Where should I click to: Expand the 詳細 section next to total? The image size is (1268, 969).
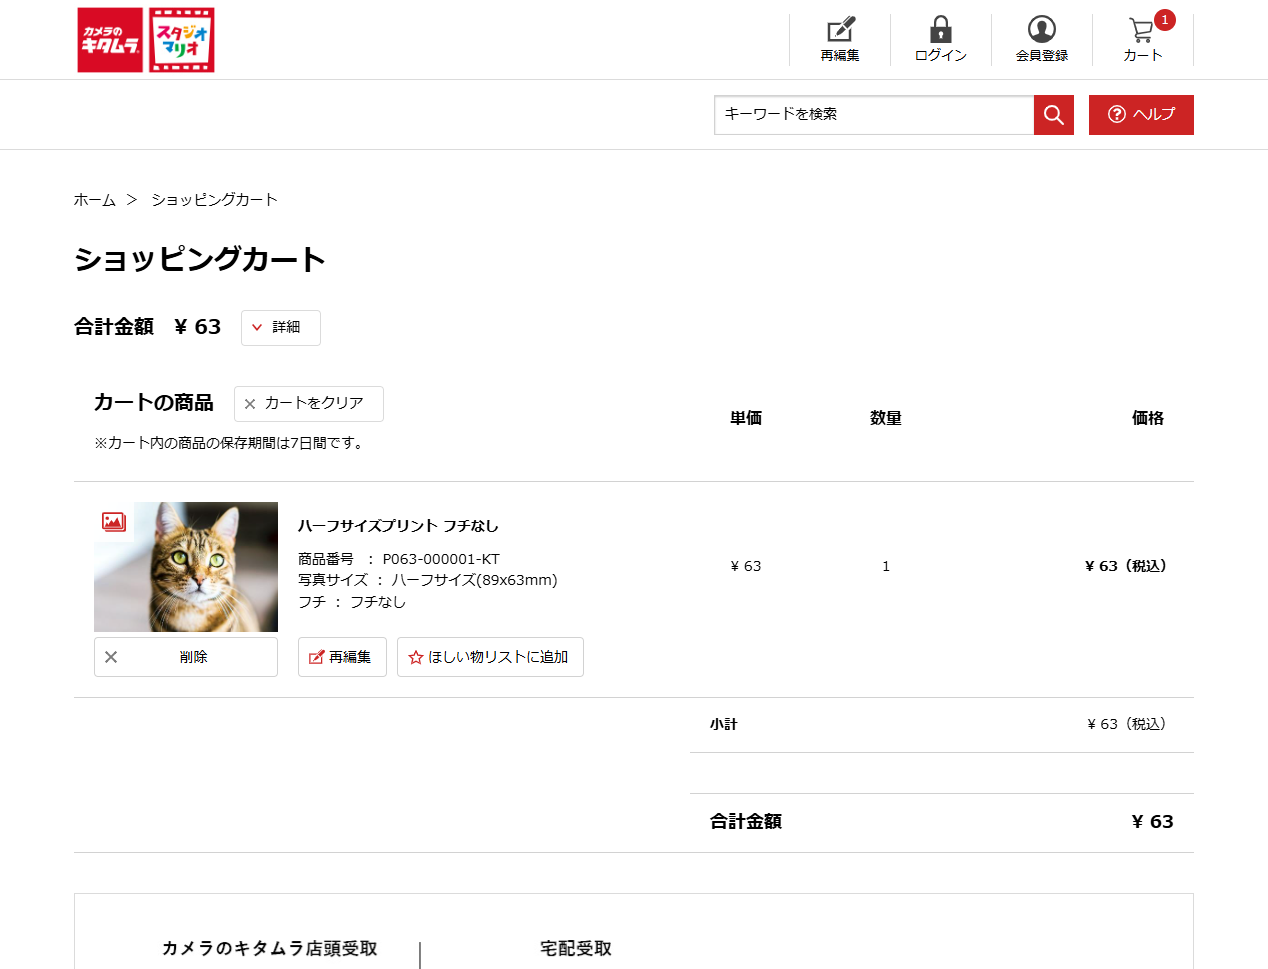(280, 327)
